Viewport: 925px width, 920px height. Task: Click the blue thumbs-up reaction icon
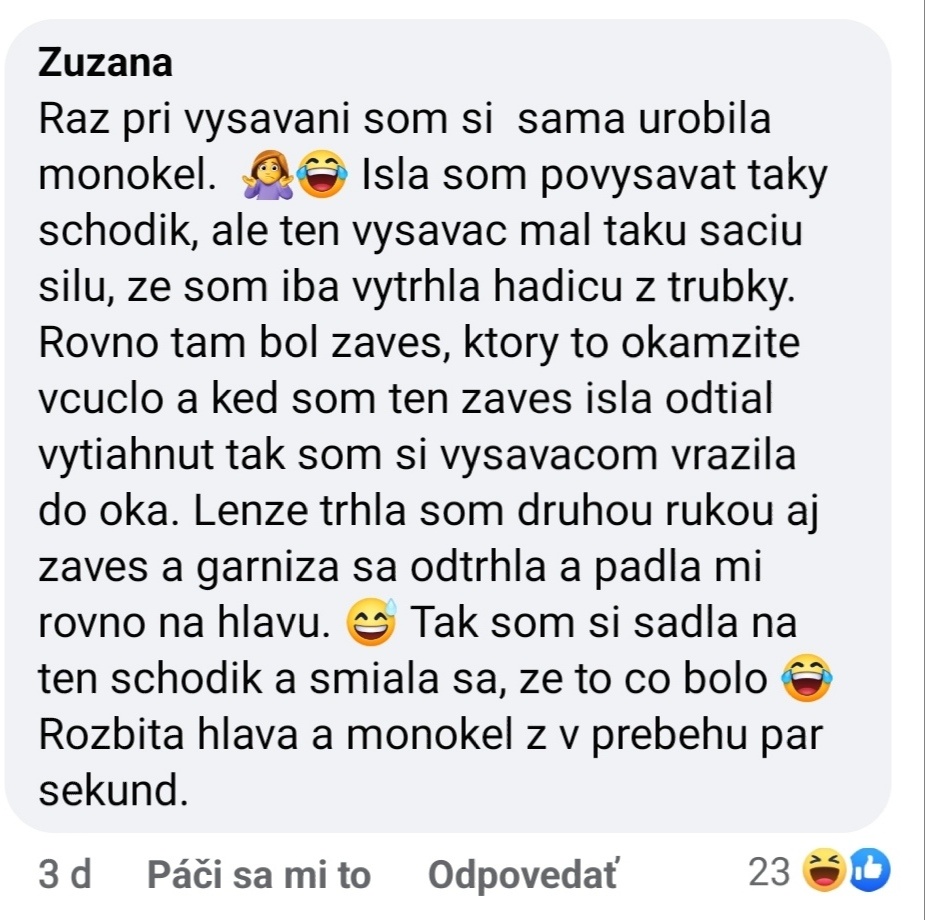[869, 870]
